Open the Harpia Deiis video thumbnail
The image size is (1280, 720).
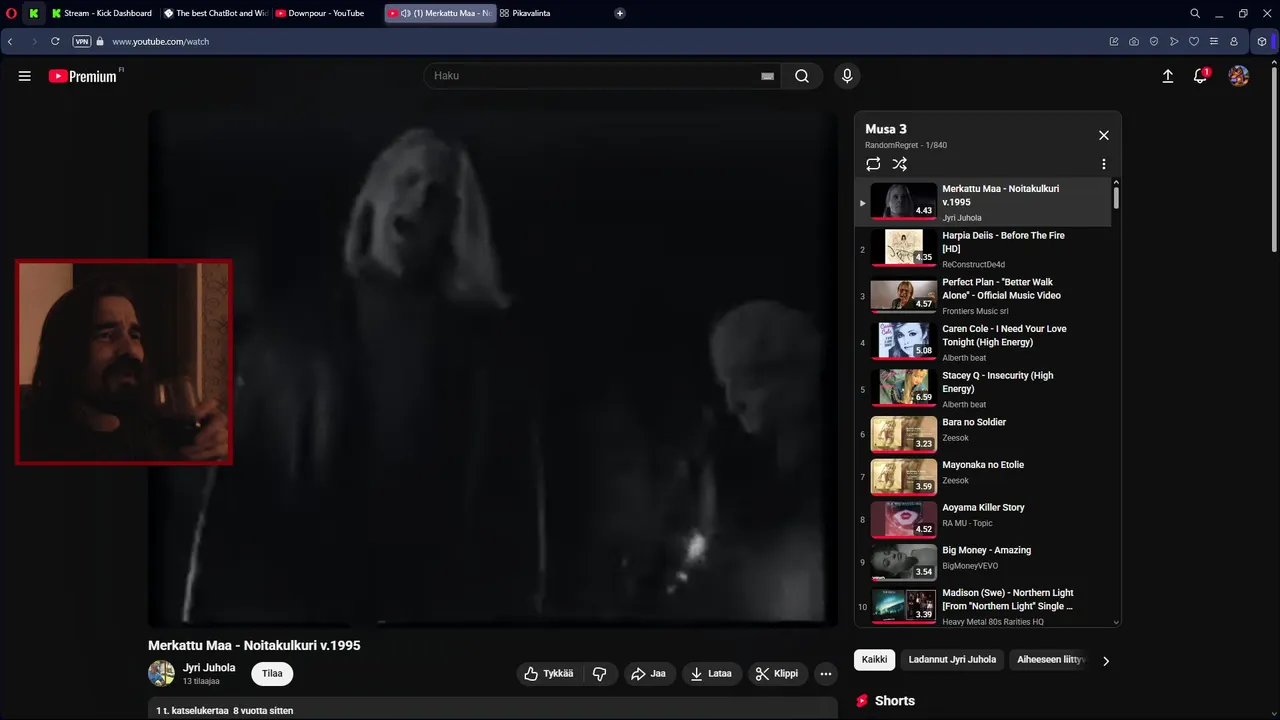904,247
